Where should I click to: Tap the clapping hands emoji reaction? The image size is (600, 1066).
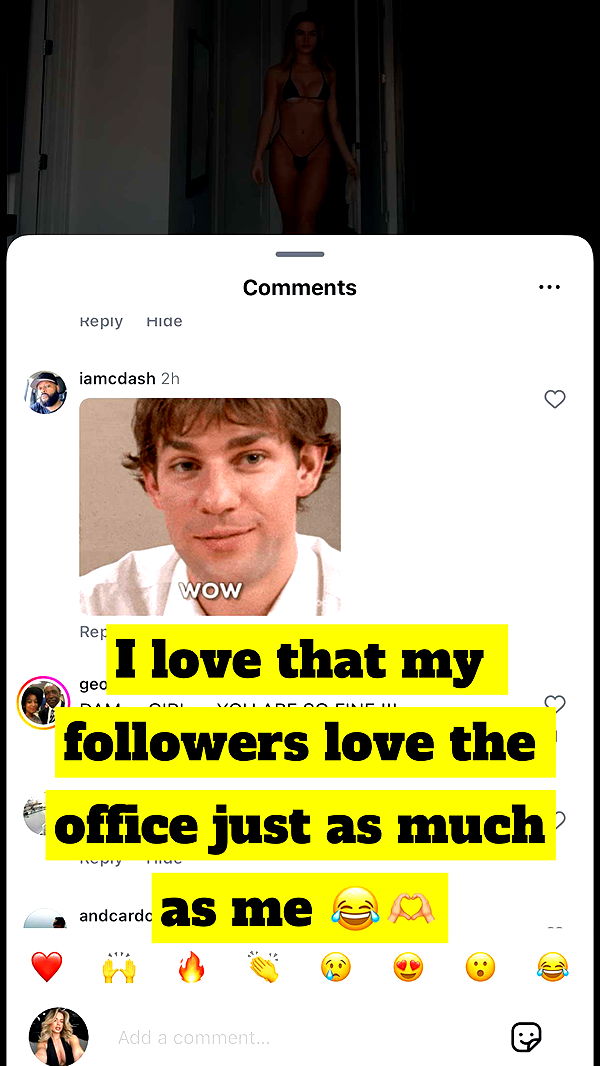pos(264,967)
